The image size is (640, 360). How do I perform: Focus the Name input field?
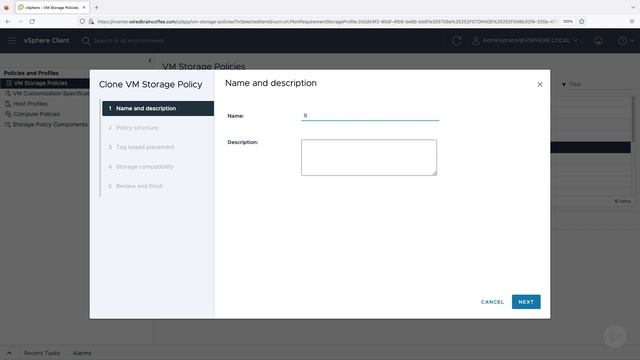click(x=370, y=116)
